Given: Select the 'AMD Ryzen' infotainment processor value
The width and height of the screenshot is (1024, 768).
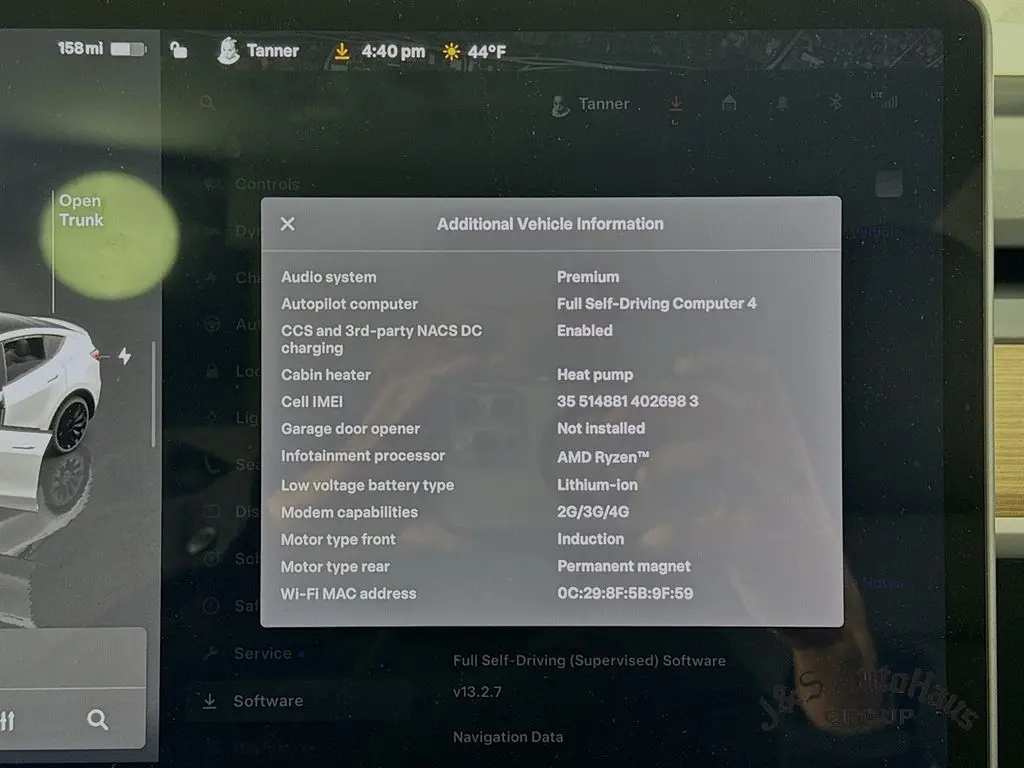Looking at the screenshot, I should pos(603,457).
